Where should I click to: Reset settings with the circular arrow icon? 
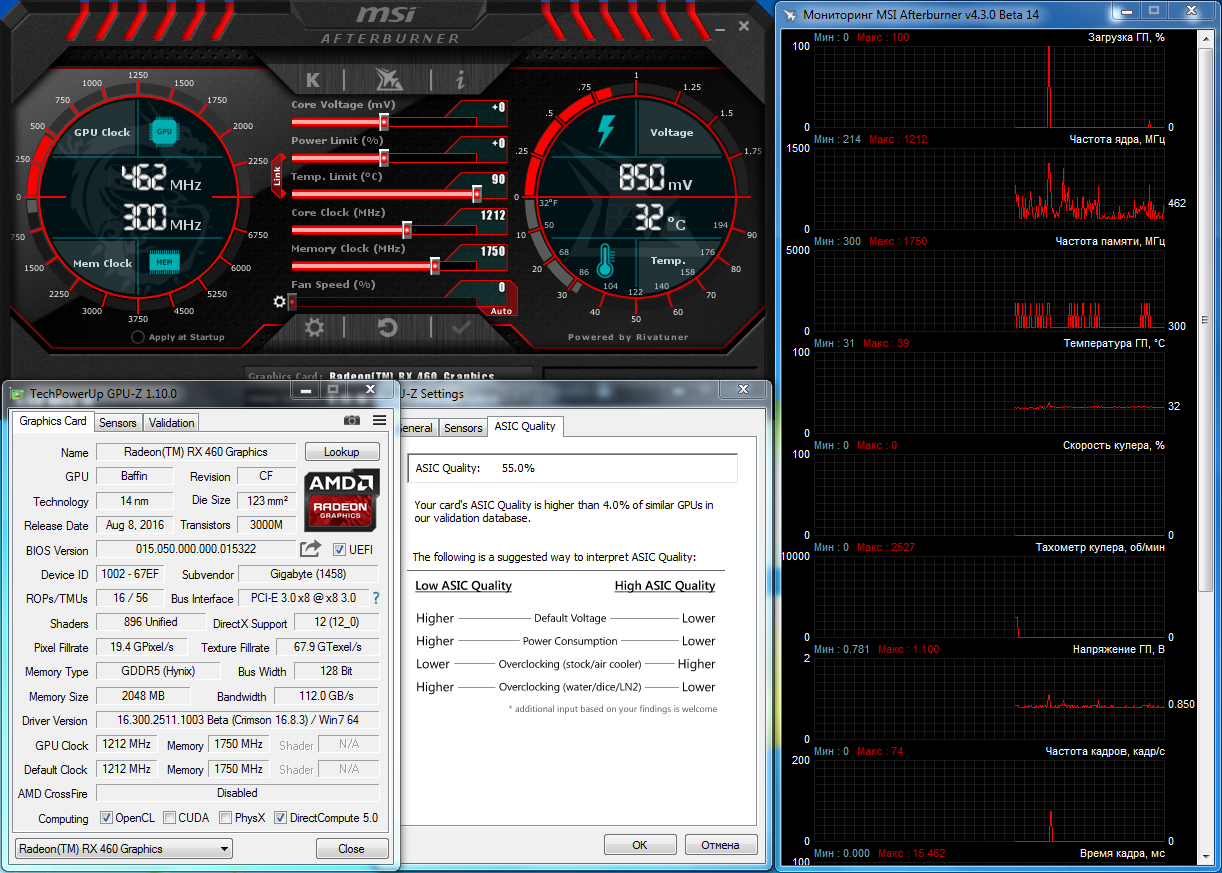388,327
